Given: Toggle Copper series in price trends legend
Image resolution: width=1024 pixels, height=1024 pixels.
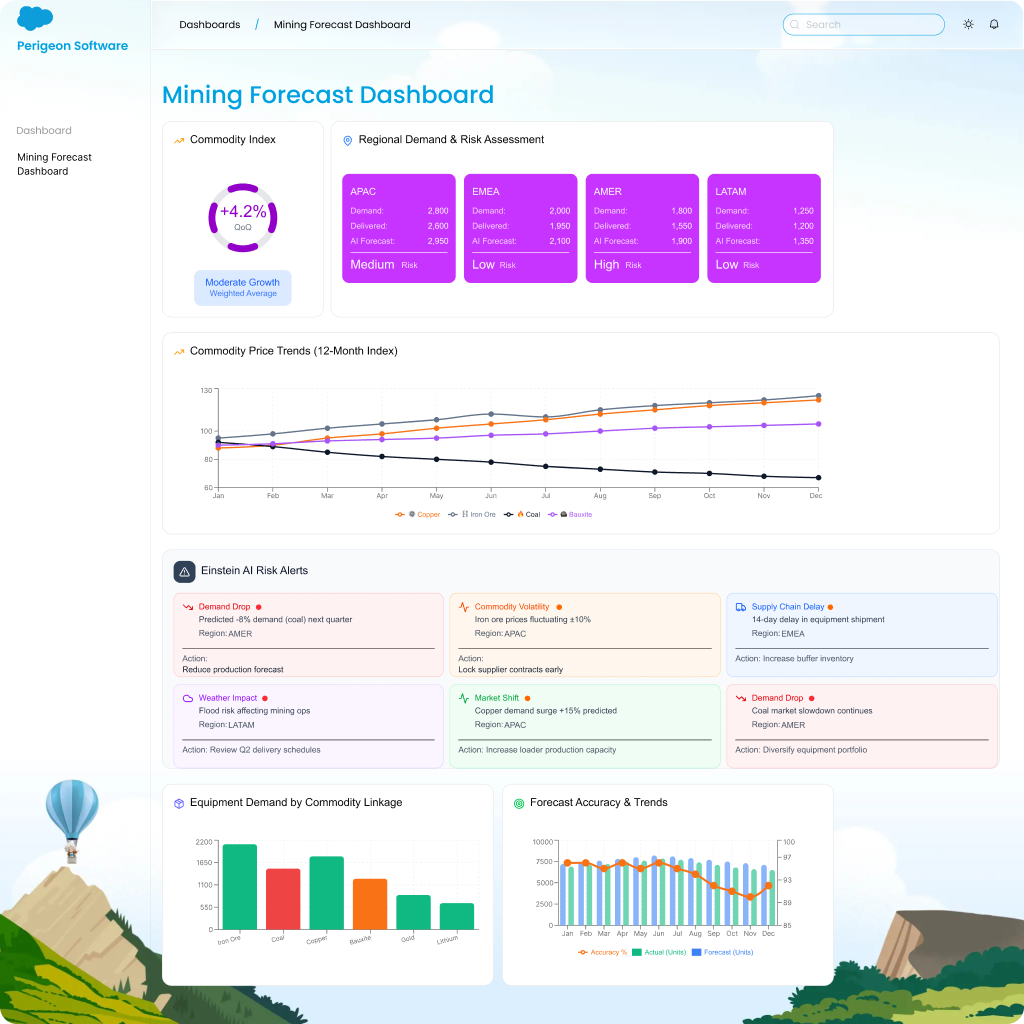Looking at the screenshot, I should tap(418, 514).
